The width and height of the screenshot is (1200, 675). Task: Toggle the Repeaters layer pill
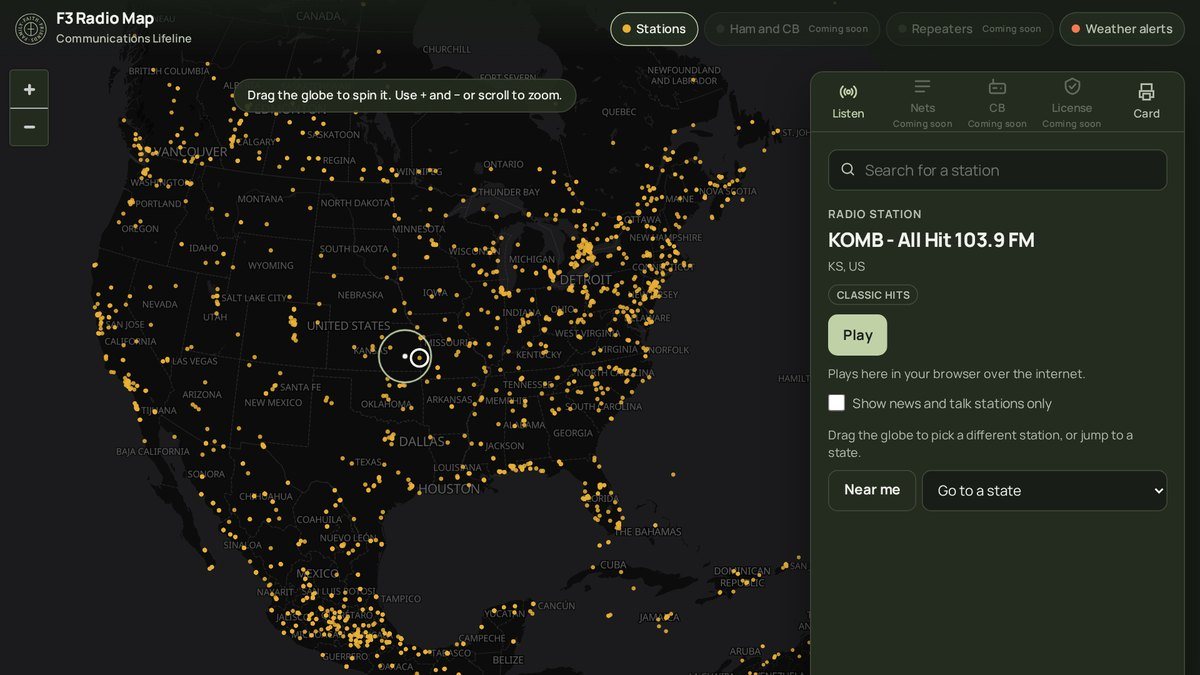point(970,29)
